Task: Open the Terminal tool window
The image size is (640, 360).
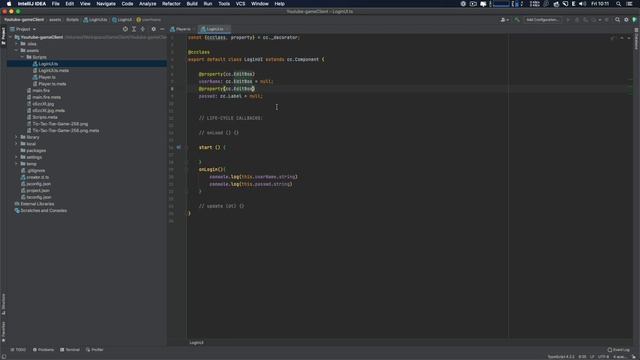Action: tap(70, 350)
